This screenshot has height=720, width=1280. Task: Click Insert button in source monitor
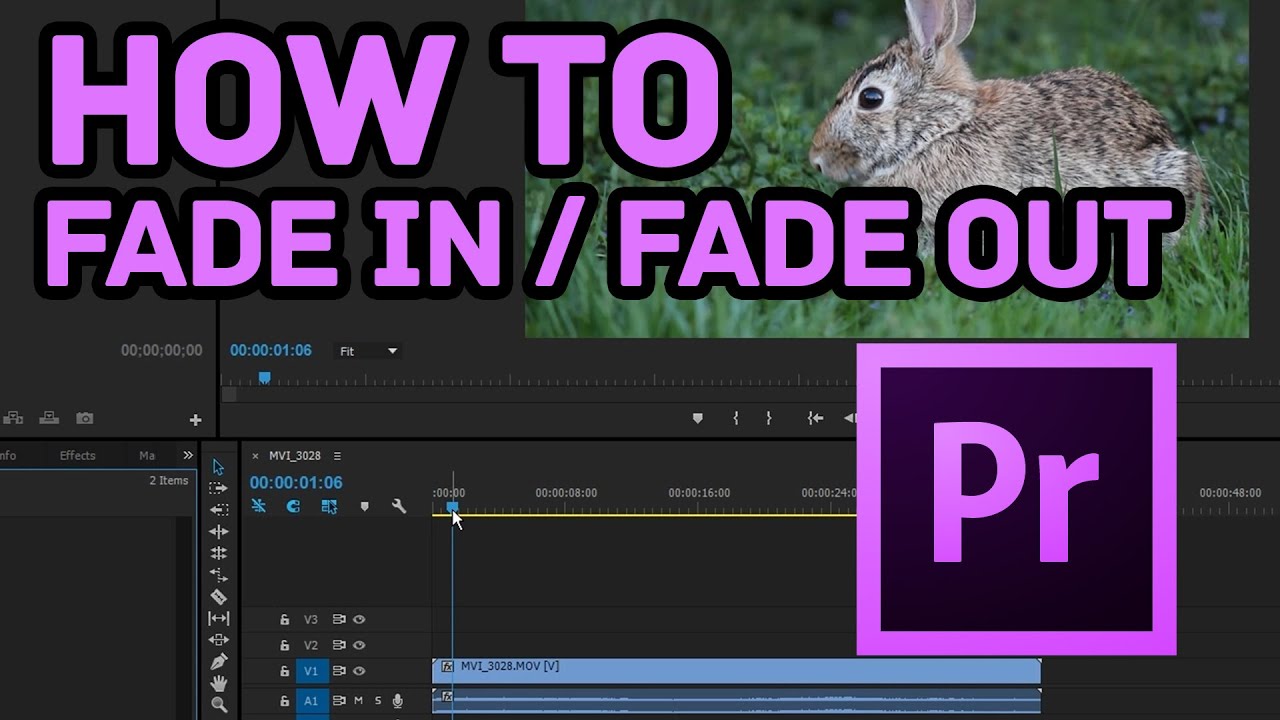point(13,418)
